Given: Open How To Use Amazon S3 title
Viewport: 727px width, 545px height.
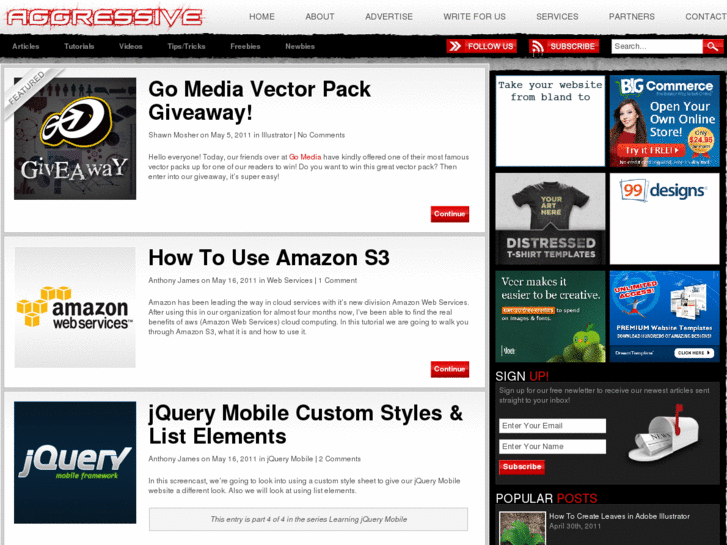Looking at the screenshot, I should [x=269, y=257].
